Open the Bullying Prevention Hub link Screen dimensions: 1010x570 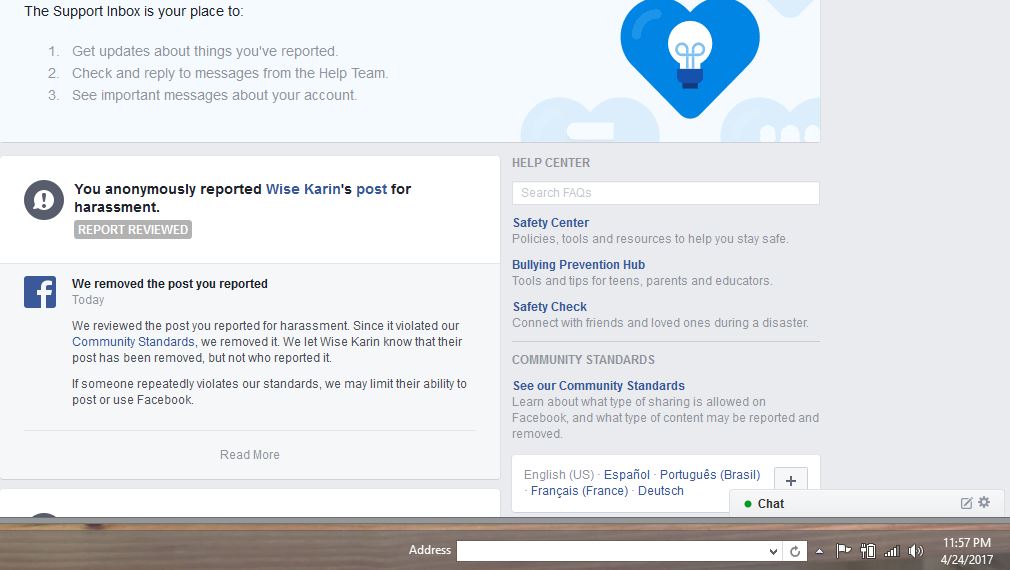tap(578, 265)
